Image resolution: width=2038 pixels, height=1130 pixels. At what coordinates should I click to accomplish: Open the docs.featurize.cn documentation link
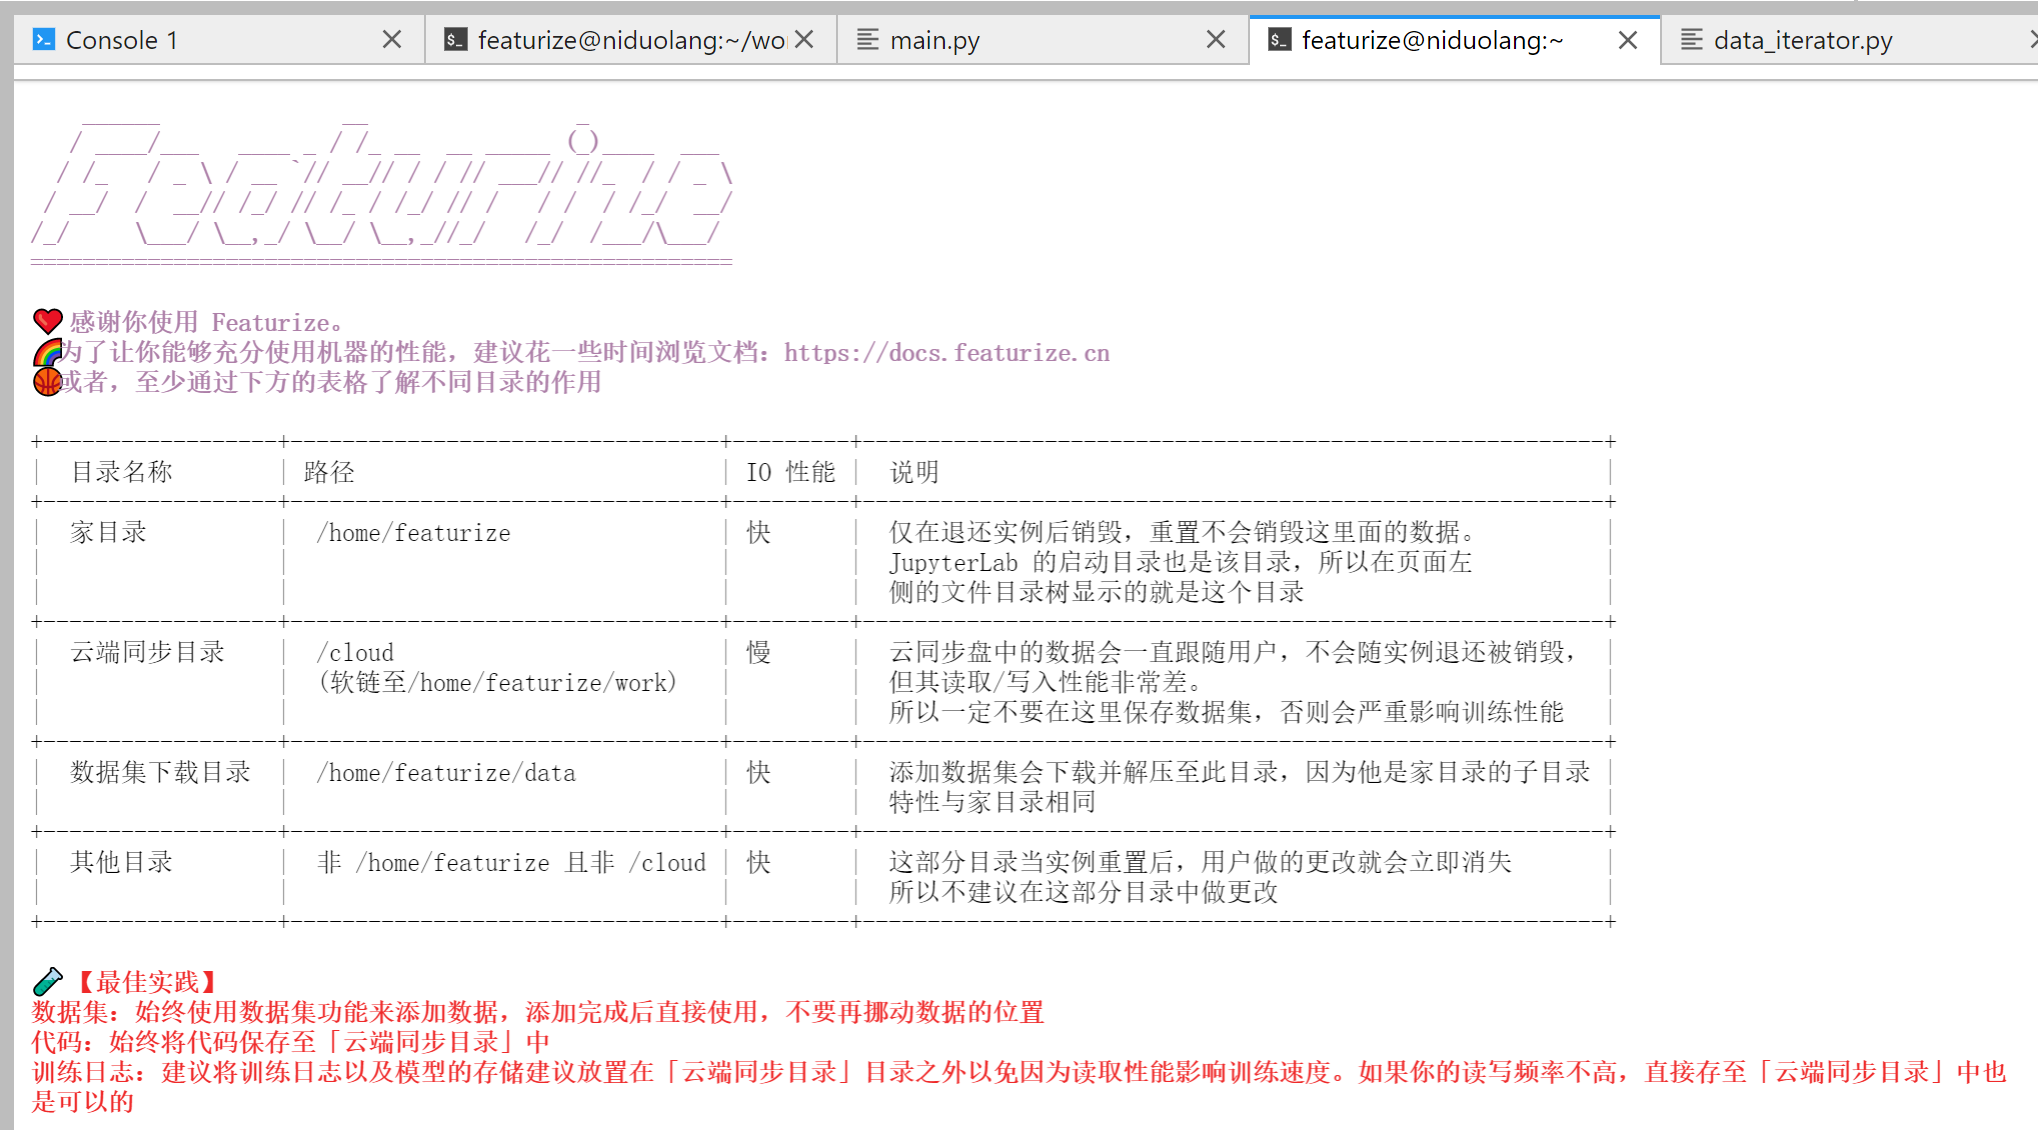click(945, 352)
